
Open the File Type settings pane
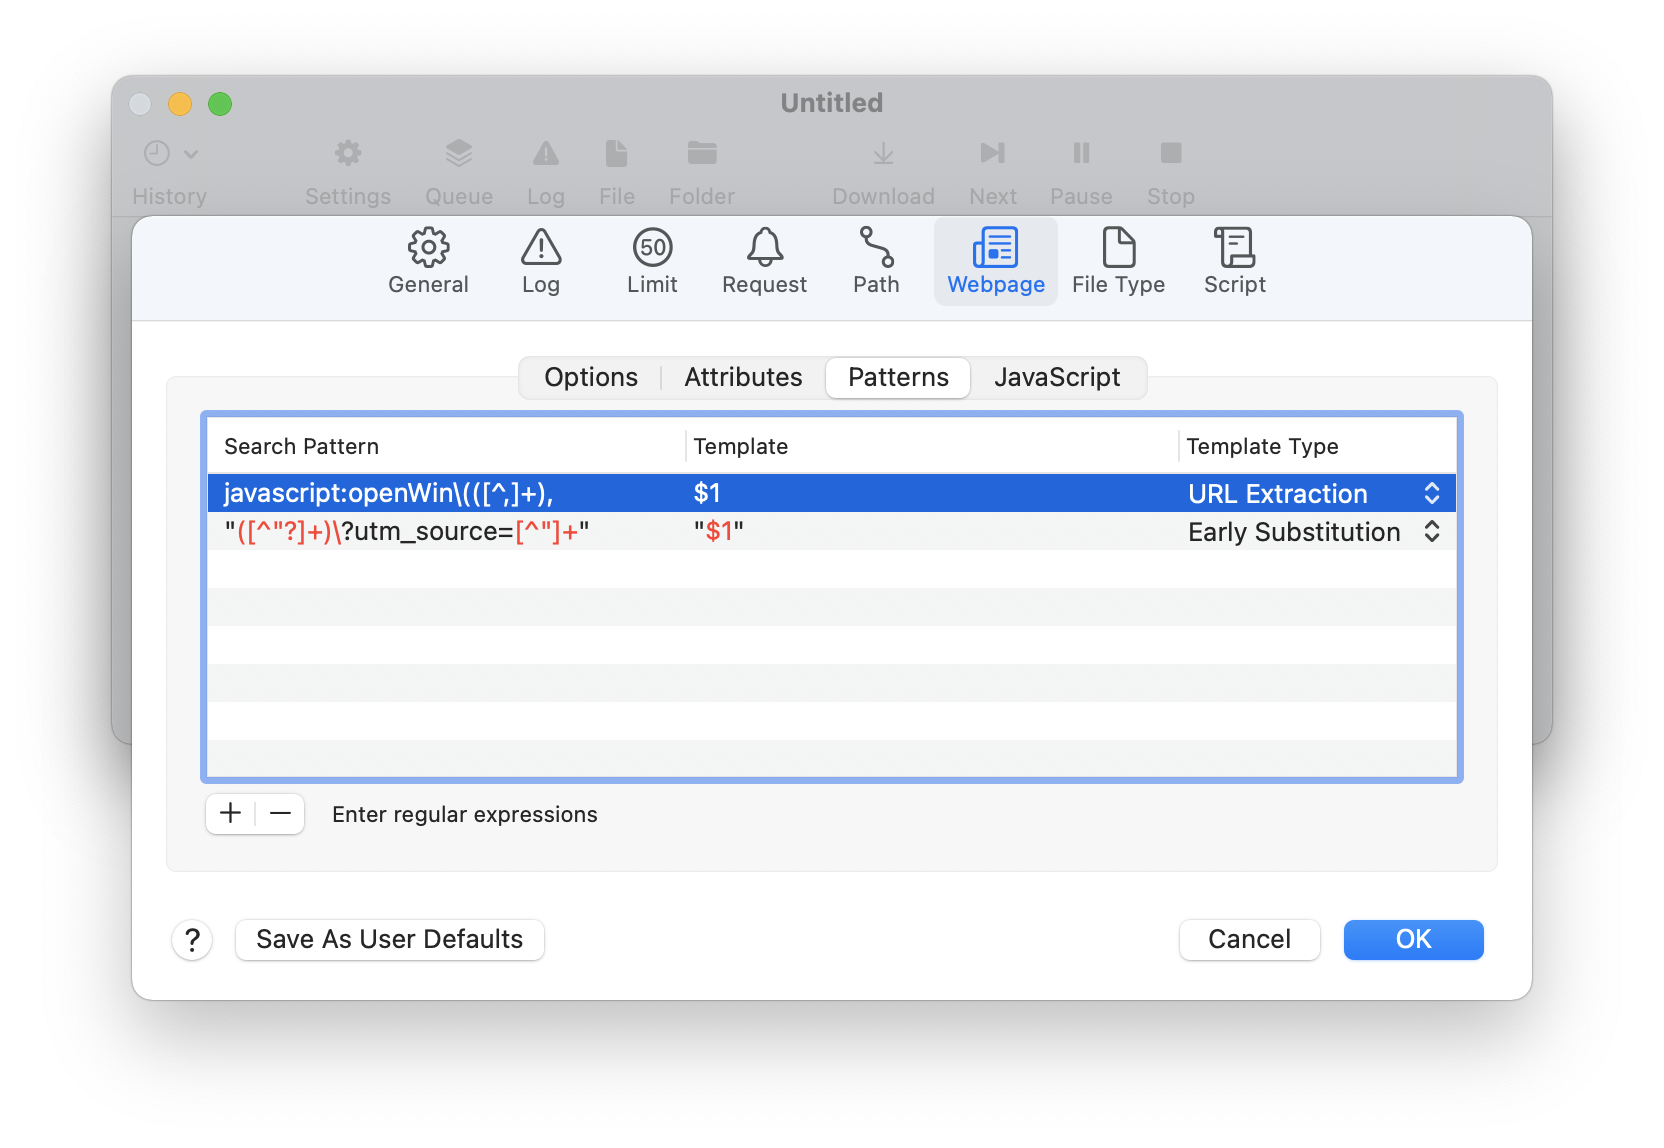click(x=1118, y=261)
